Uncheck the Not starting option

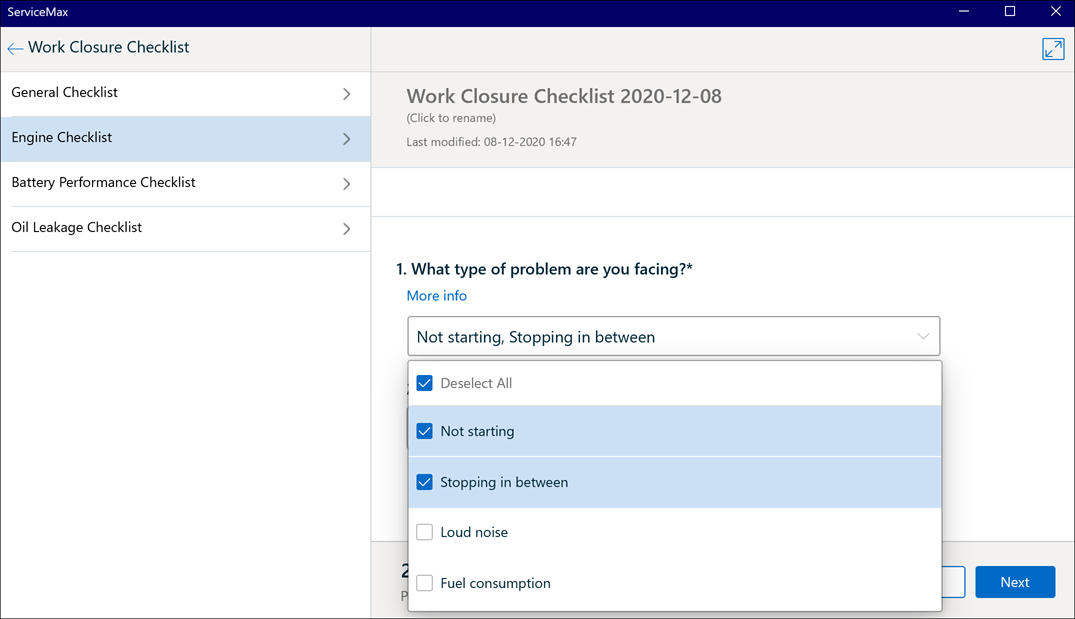coord(424,431)
